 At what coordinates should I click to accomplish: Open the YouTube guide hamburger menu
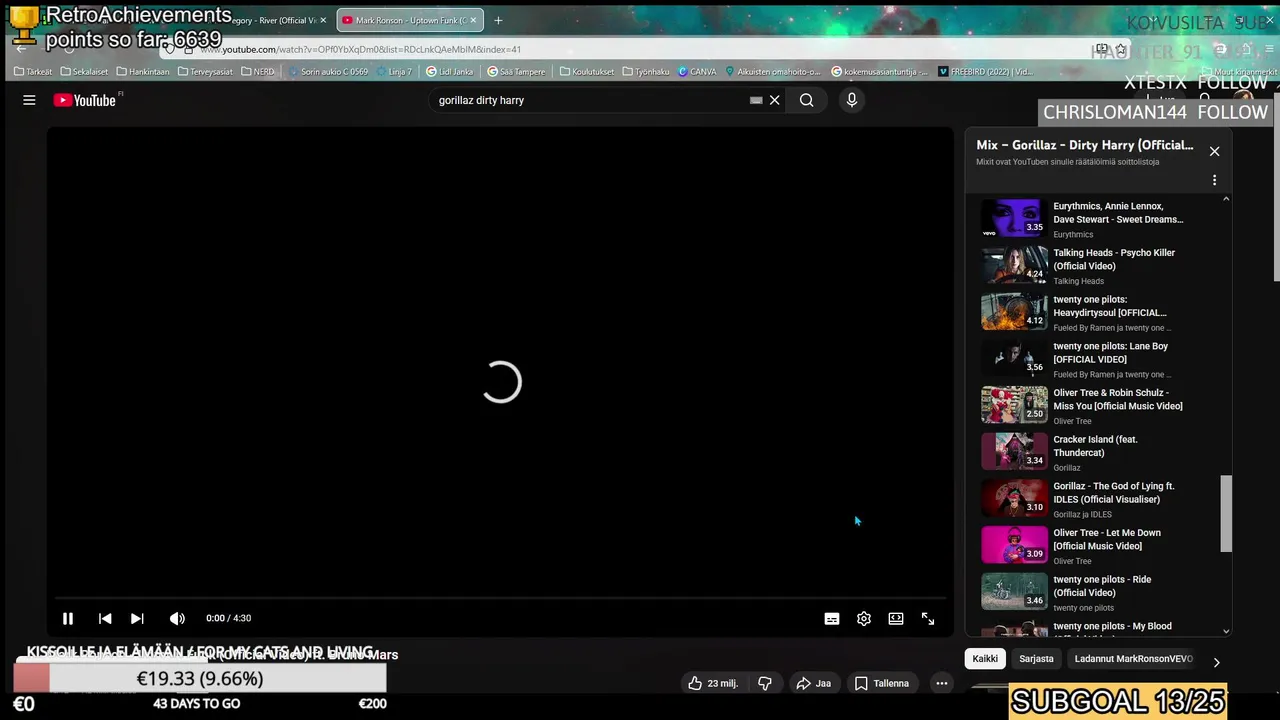coord(29,100)
